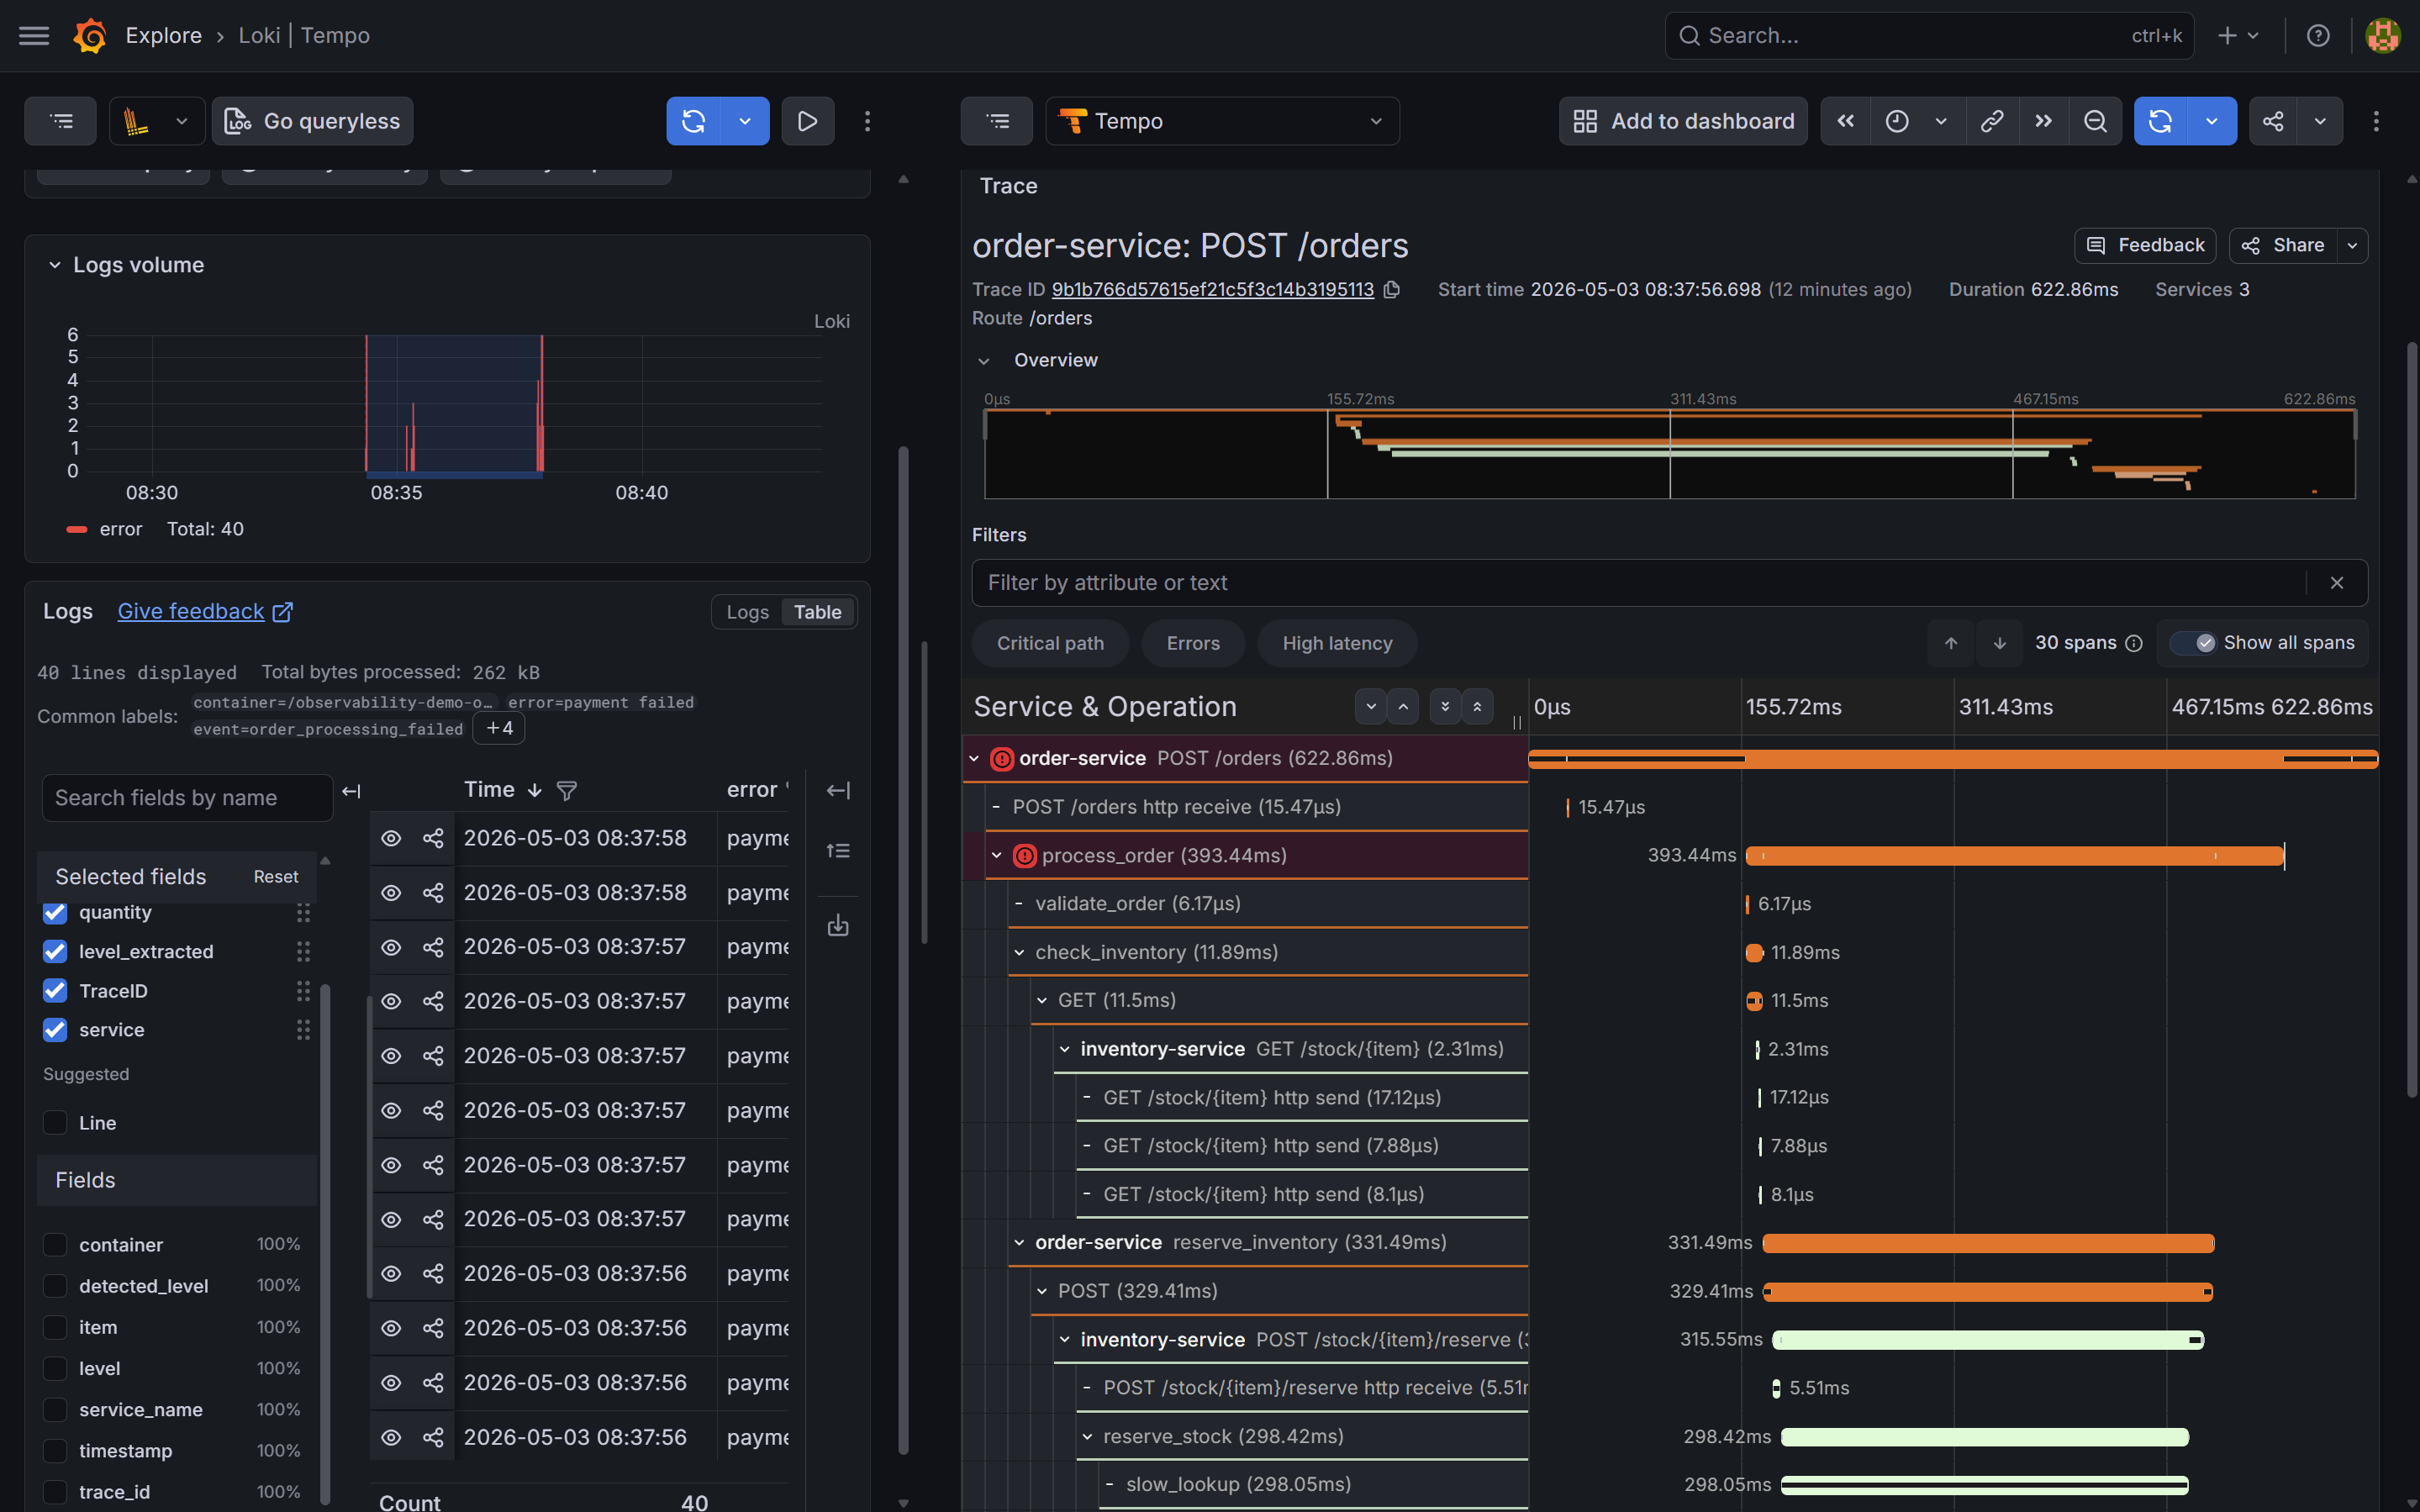This screenshot has width=2420, height=1512.
Task: Click the trace Feedback button
Action: pos(2145,246)
